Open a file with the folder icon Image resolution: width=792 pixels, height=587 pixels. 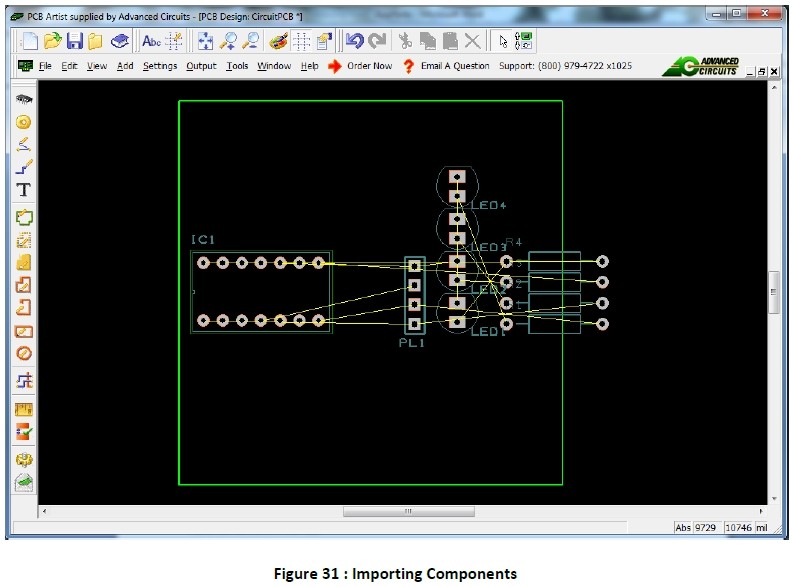pyautogui.click(x=52, y=41)
